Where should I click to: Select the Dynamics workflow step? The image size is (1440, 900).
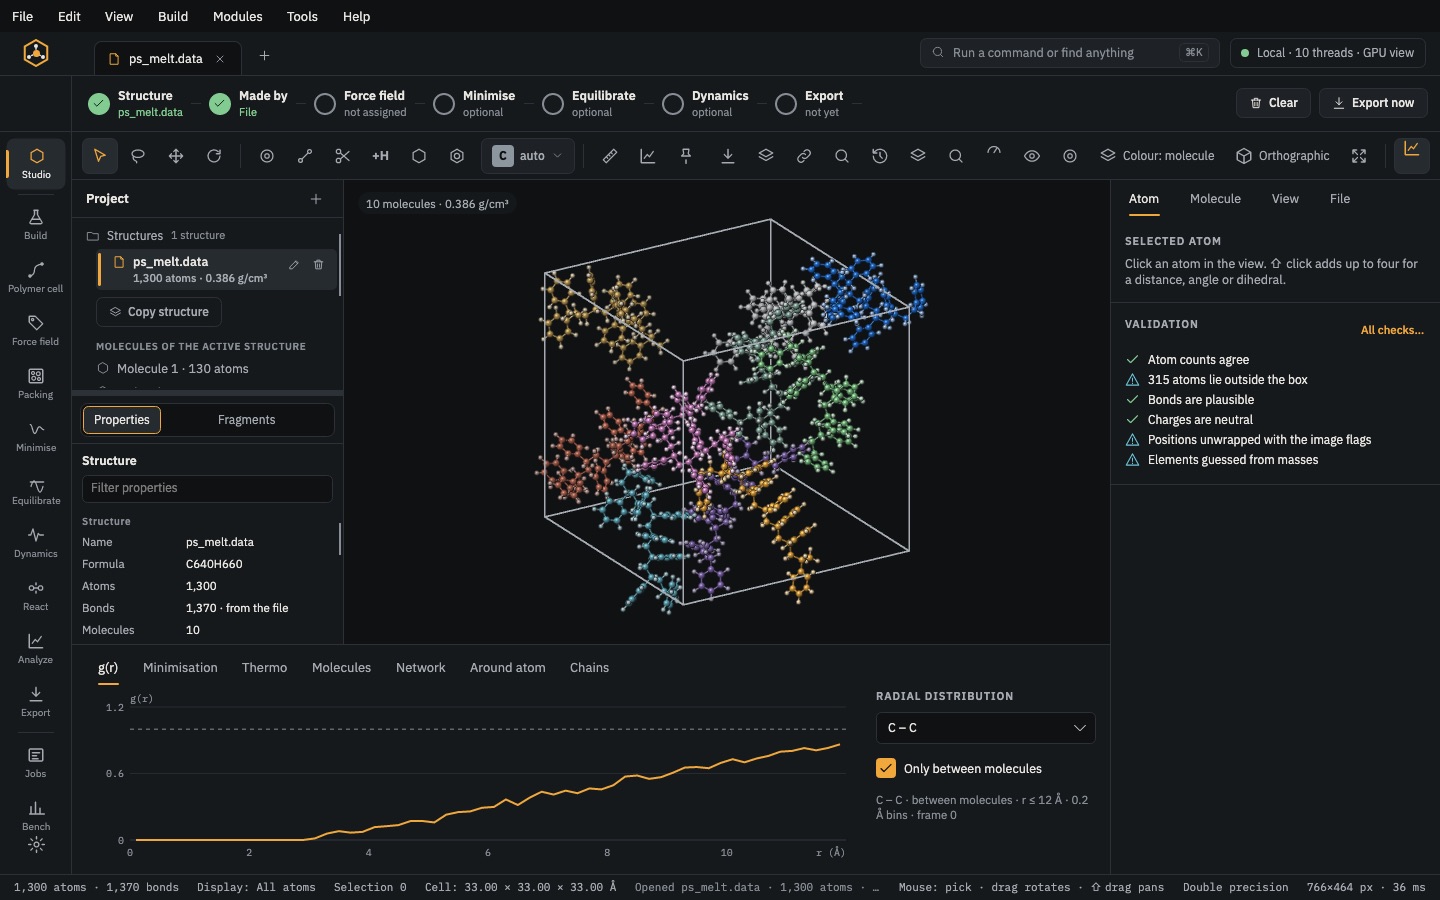(706, 103)
